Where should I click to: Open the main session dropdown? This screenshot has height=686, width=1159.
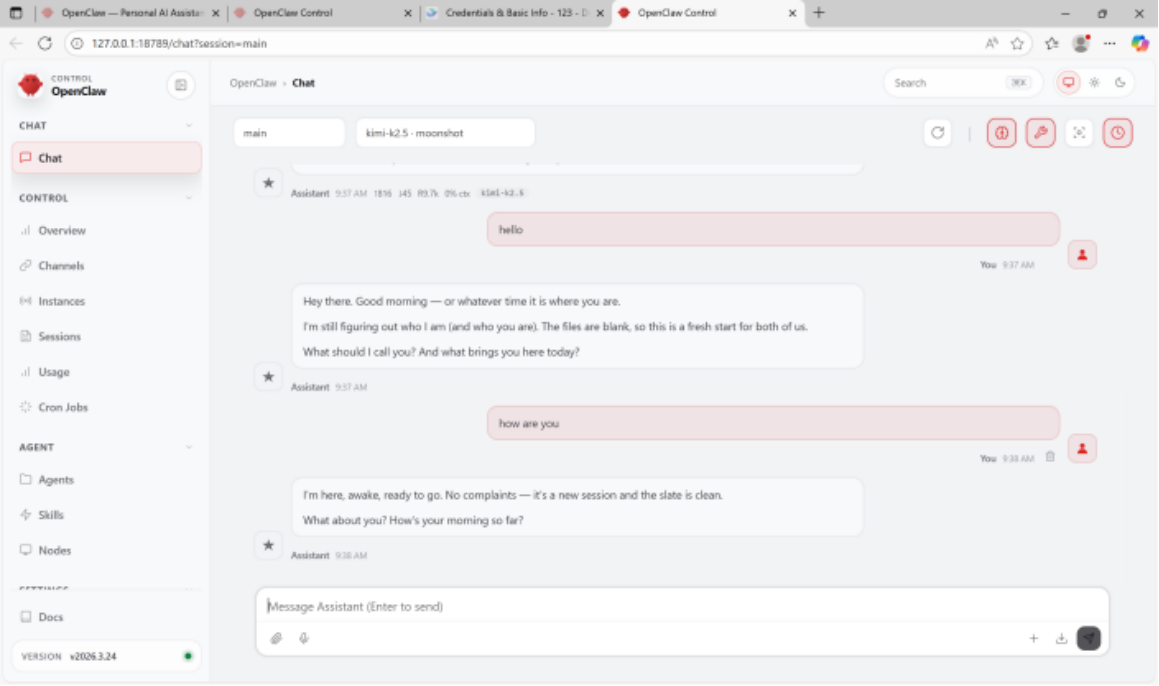289,133
